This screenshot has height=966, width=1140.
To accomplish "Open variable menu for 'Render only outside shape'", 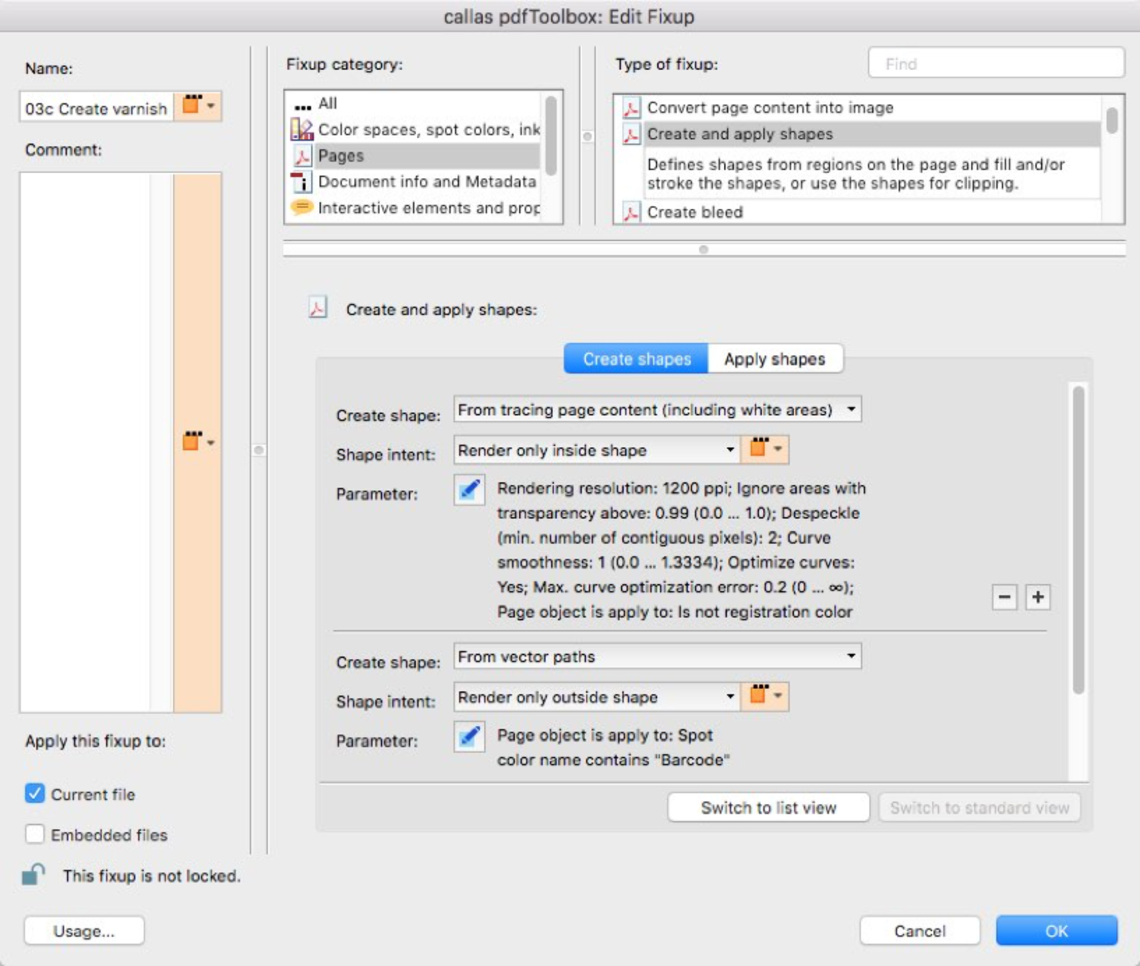I will click(765, 696).
